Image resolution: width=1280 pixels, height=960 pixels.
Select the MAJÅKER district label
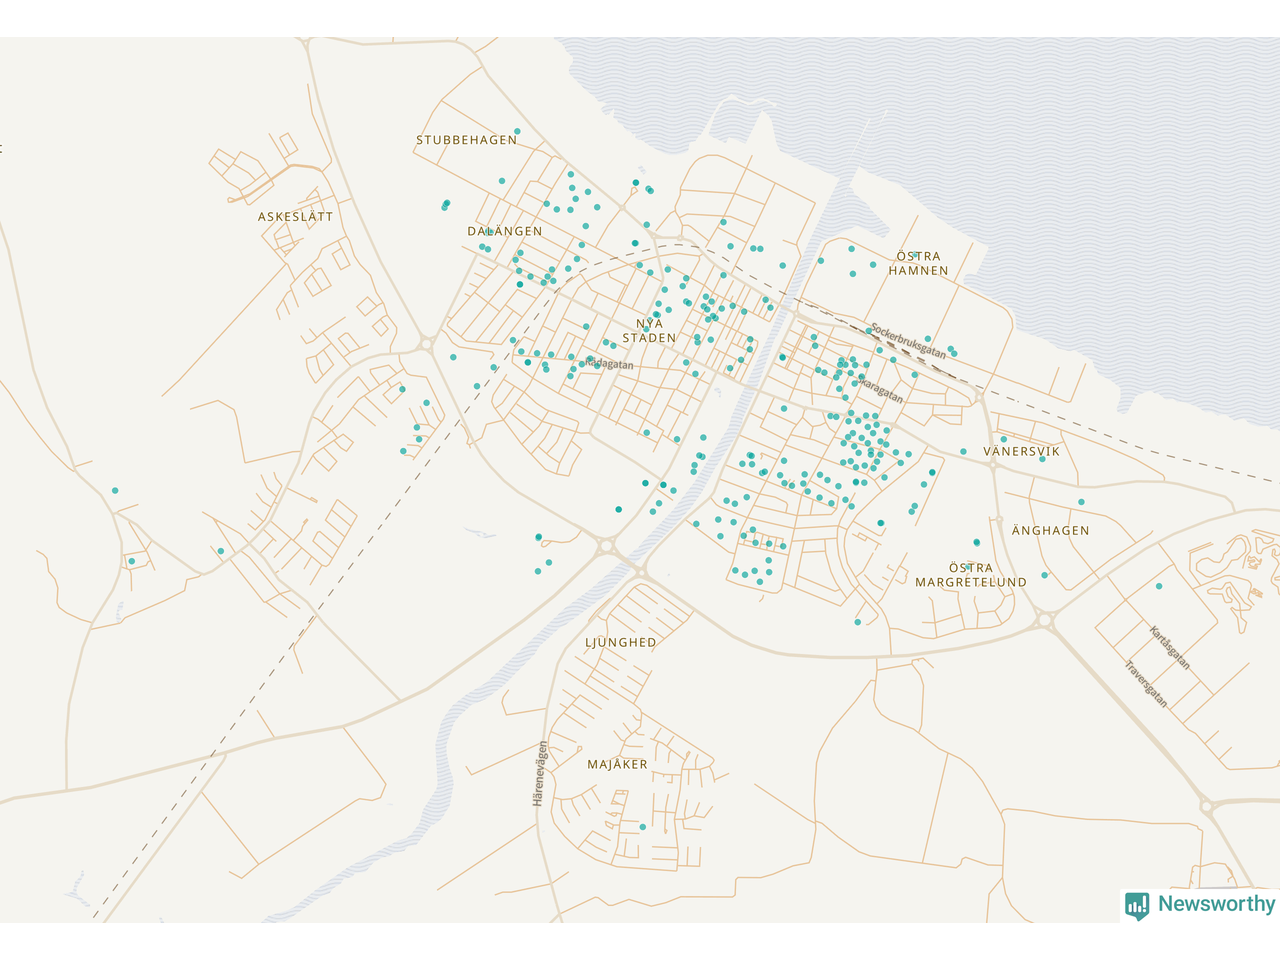617,764
